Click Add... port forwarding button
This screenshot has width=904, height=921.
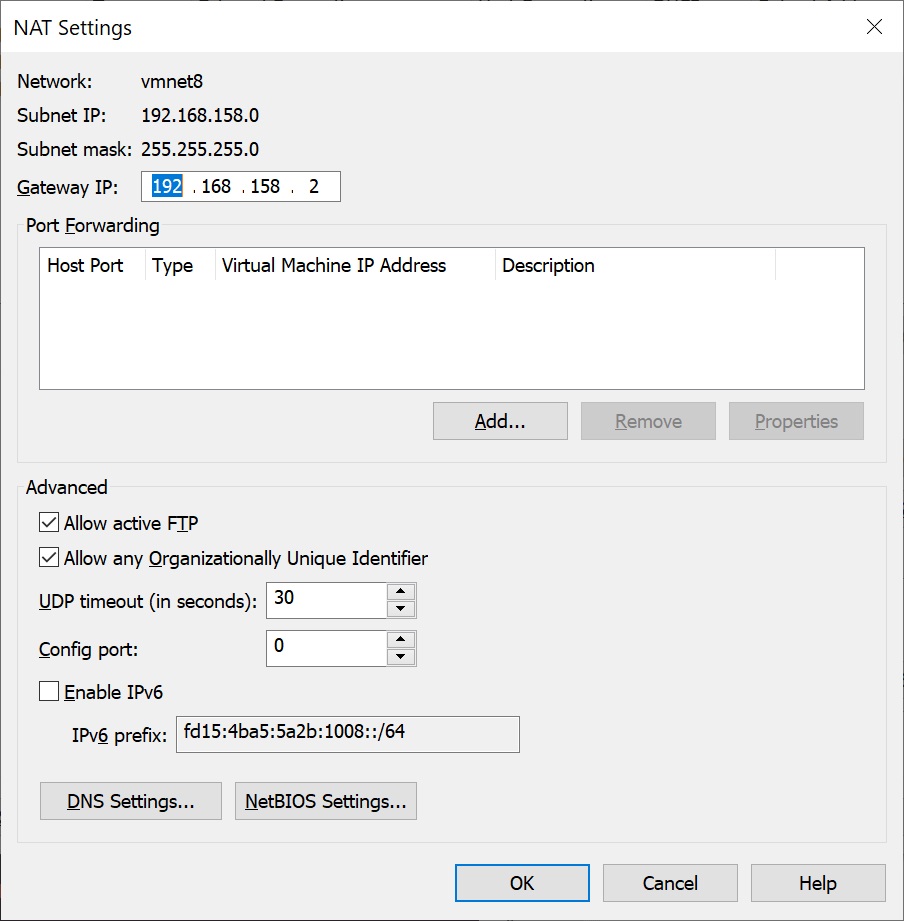click(x=500, y=421)
